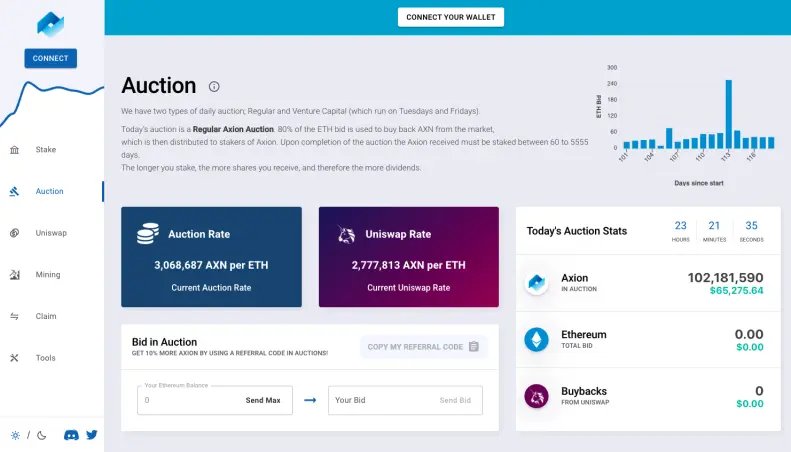
Task: Click the Your Ethereum Balance field
Action: 215,400
